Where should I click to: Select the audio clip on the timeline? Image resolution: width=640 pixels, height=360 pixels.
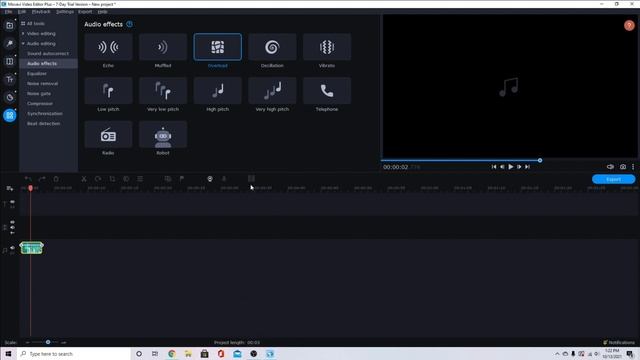[31, 248]
